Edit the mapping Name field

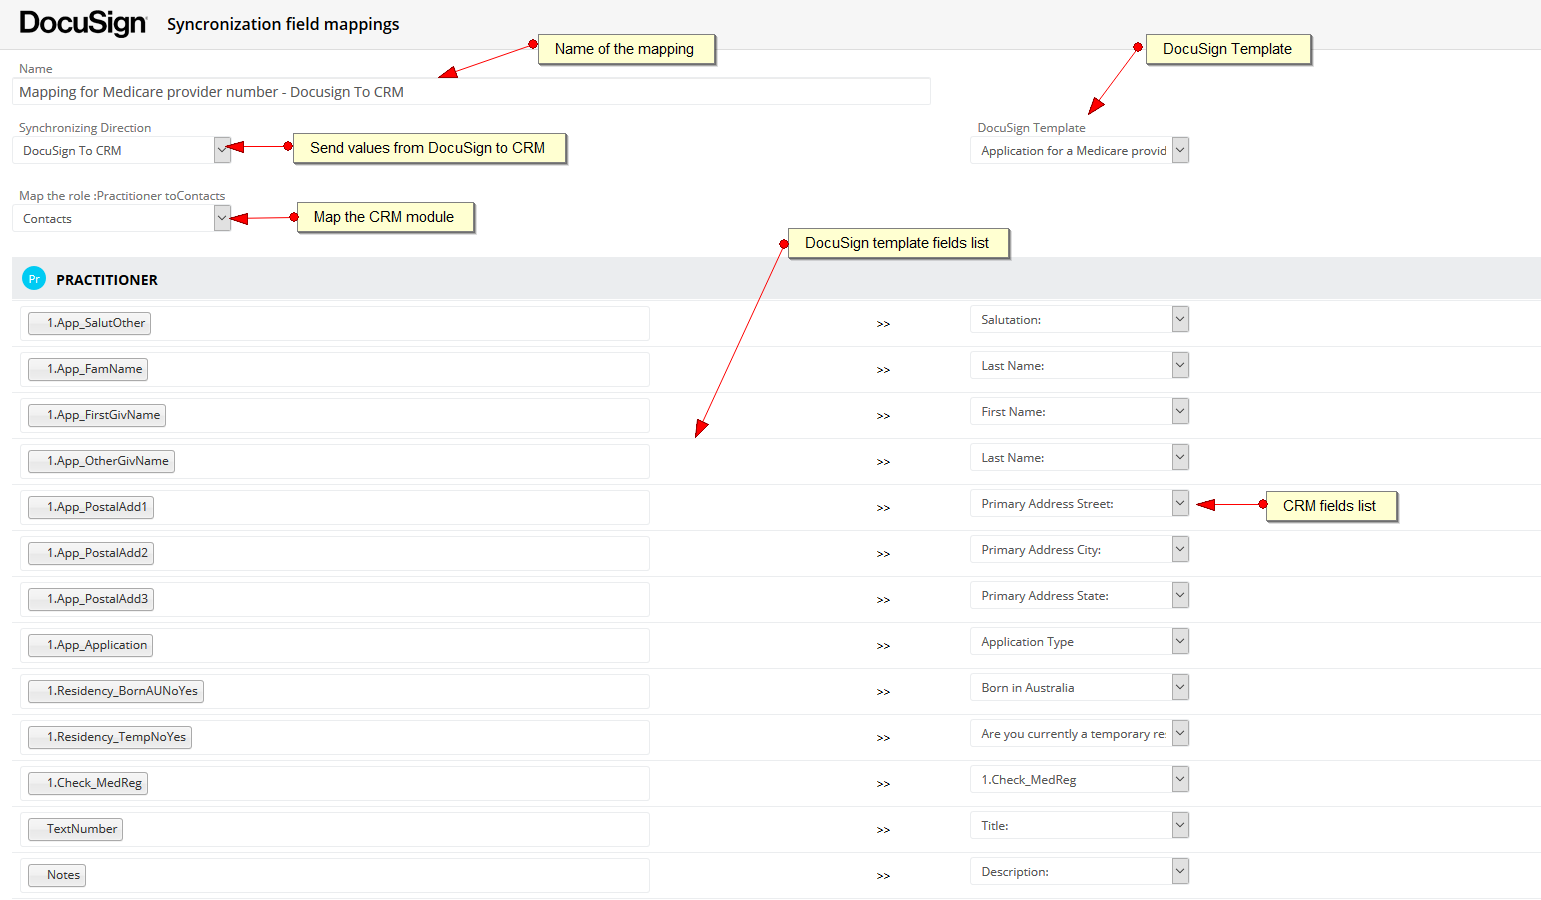pos(471,92)
